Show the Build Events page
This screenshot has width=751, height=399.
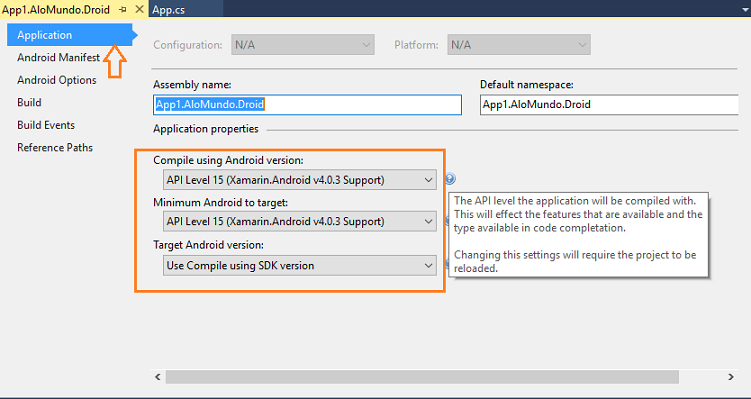click(46, 125)
